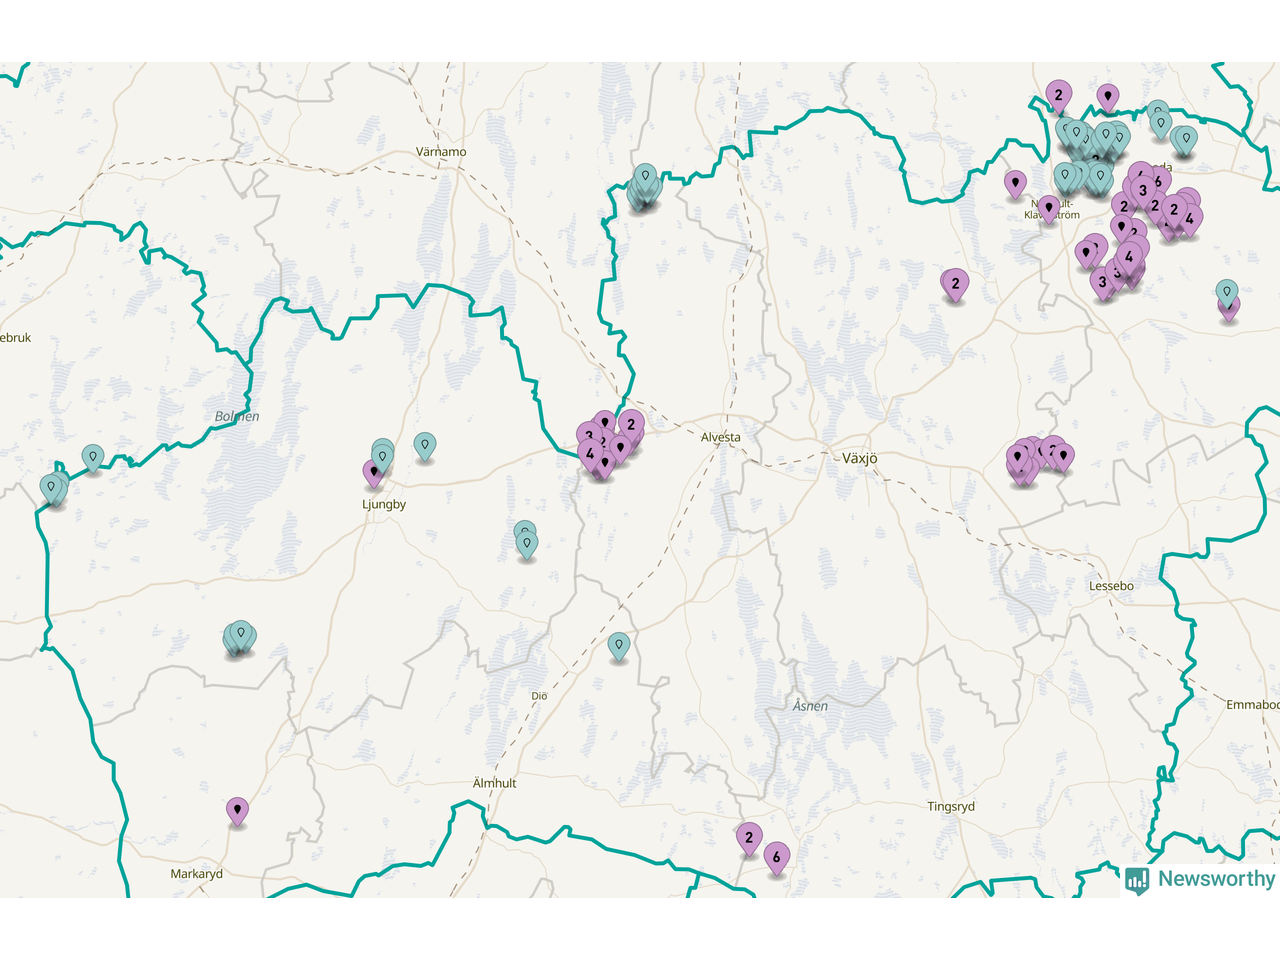Click the teal marker just north of Diö
Viewport: 1280px width, 960px height.
coord(619,646)
